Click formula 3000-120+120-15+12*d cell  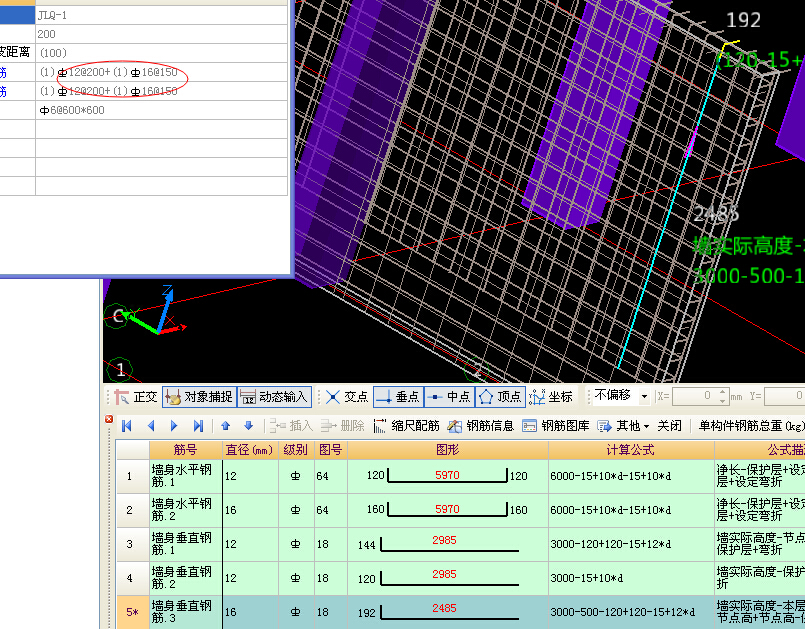click(631, 544)
